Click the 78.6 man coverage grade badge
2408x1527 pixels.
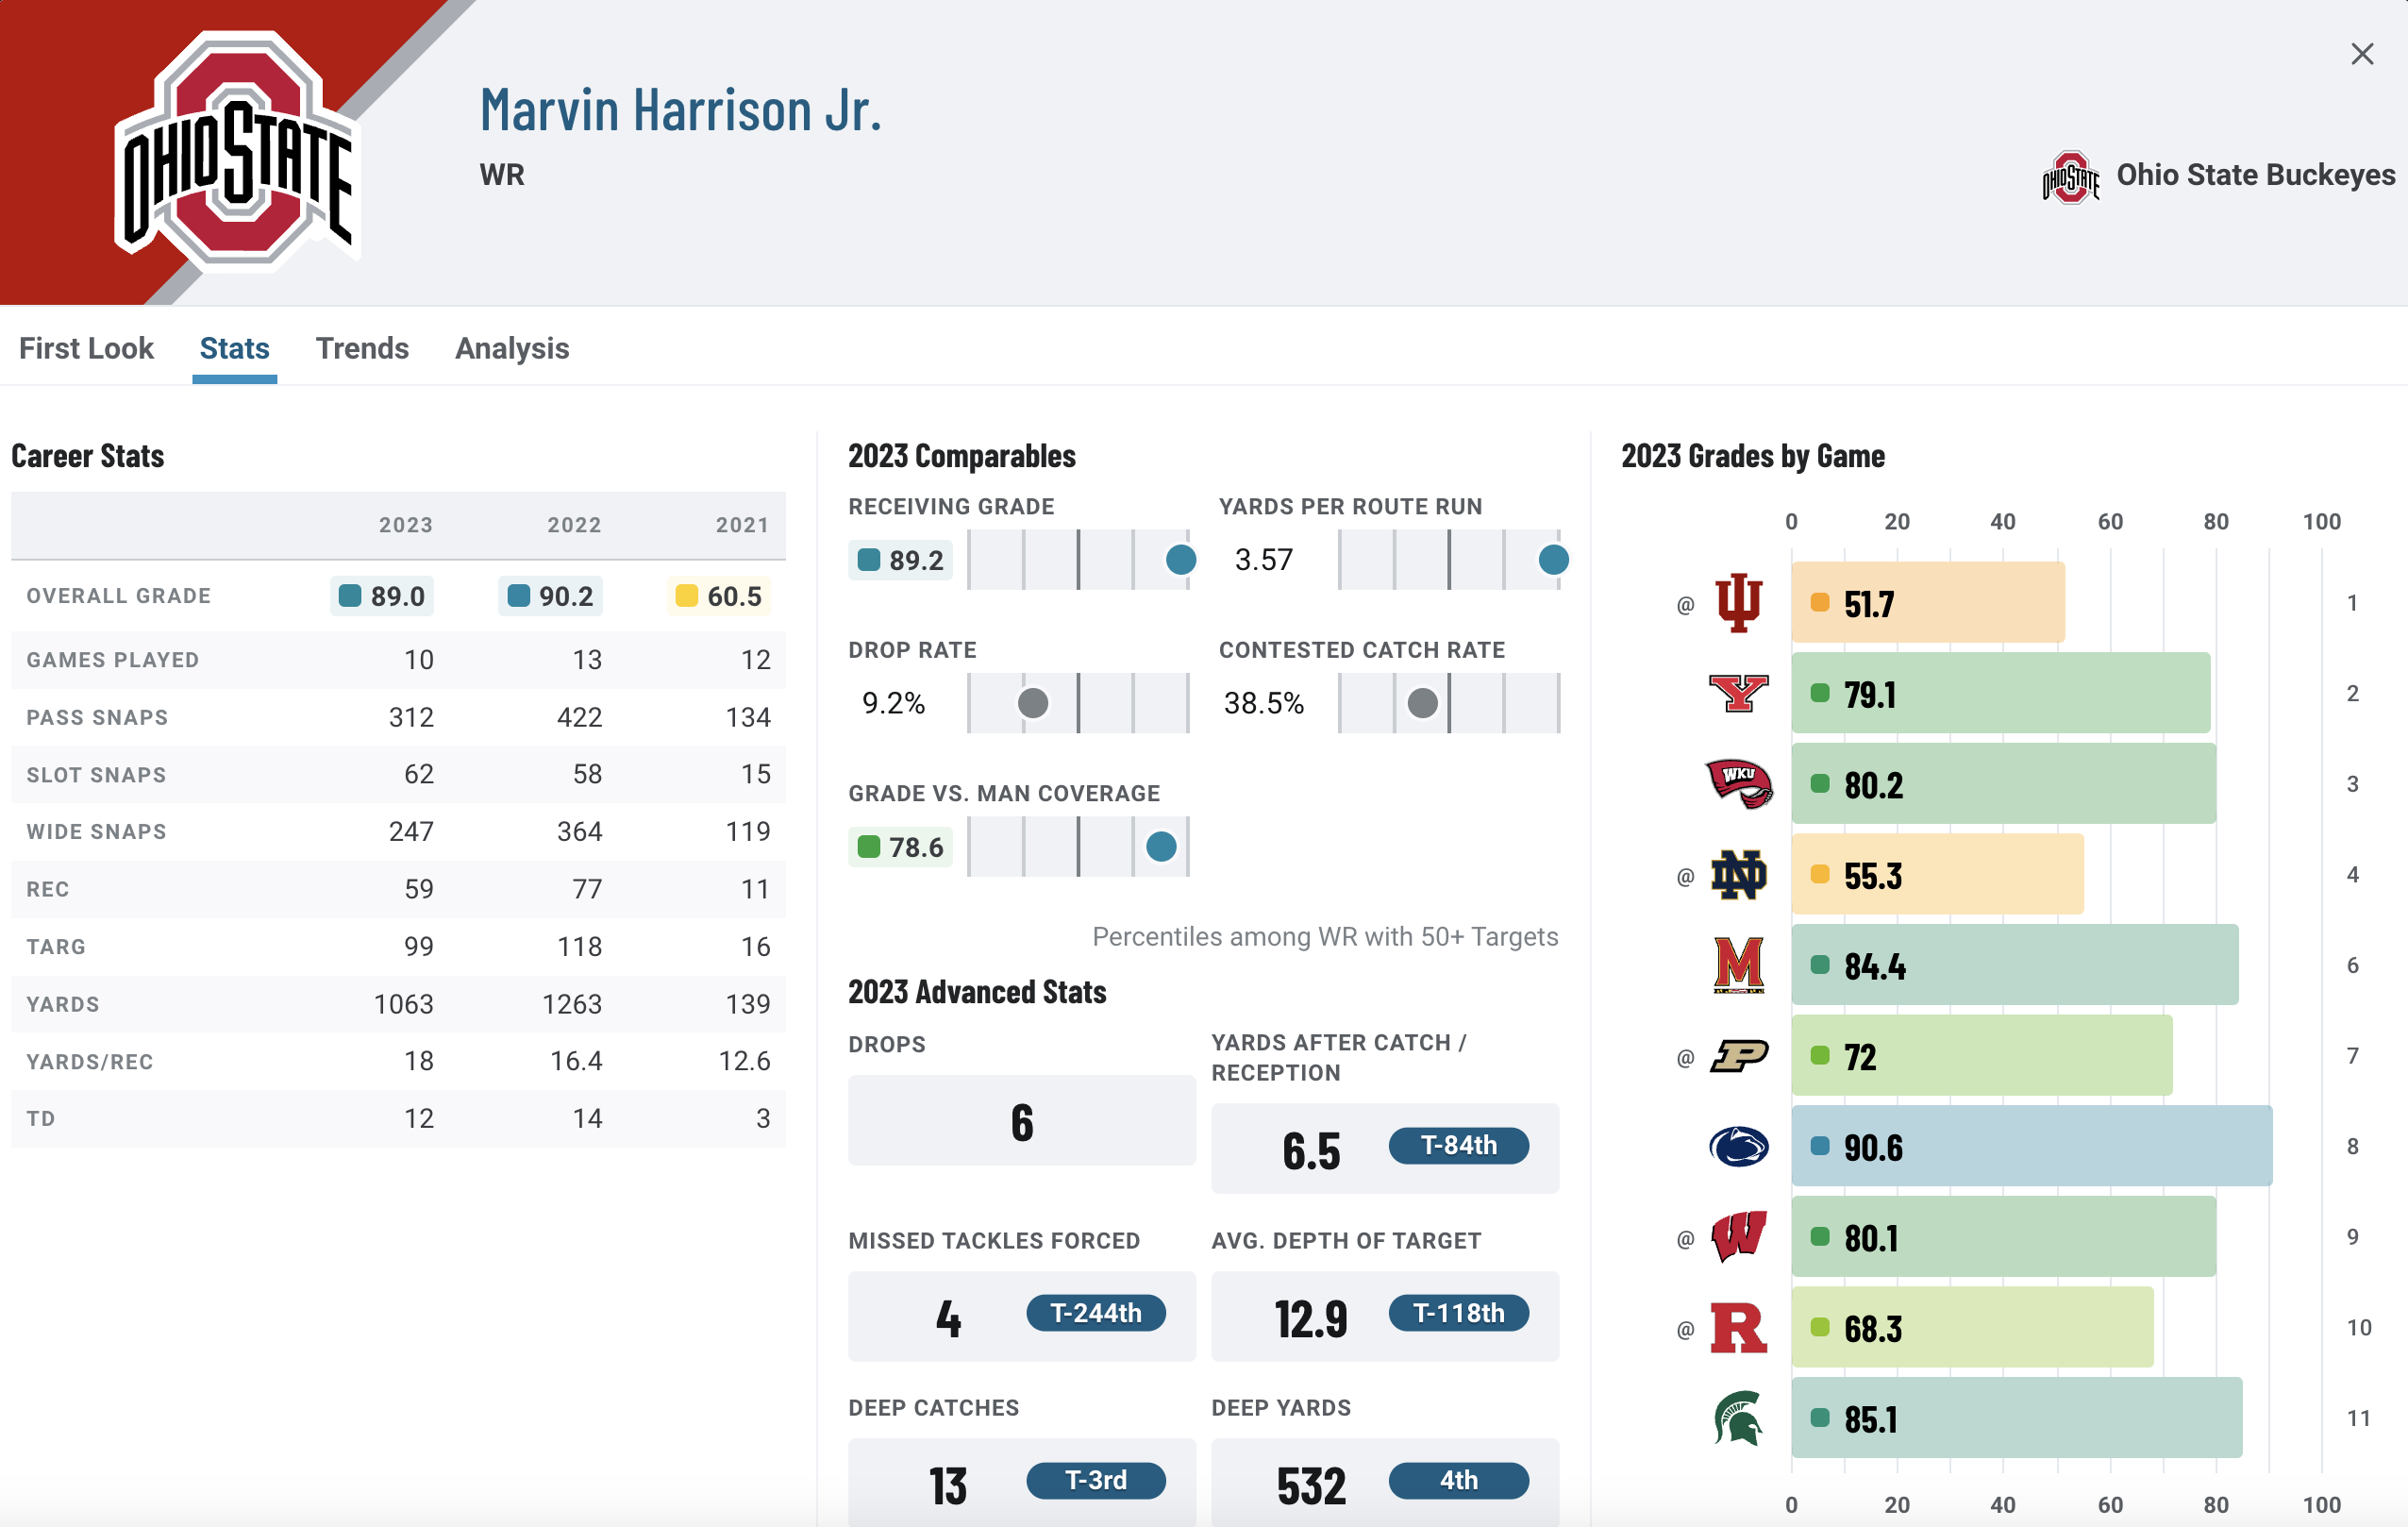click(x=900, y=847)
